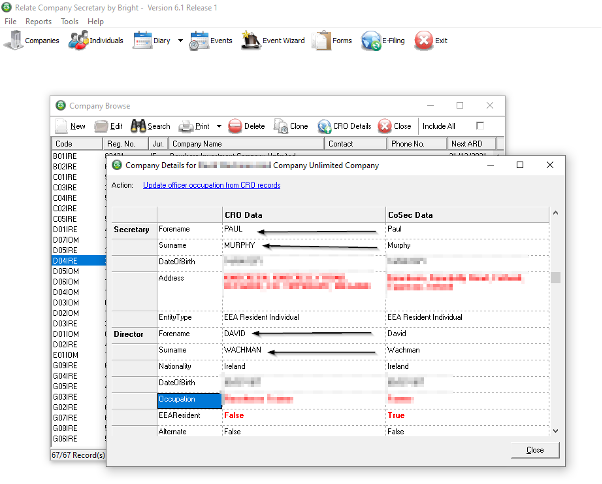Image resolution: width=602 pixels, height=484 pixels.
Task: Open the E-Filing tool
Action: [x=383, y=40]
